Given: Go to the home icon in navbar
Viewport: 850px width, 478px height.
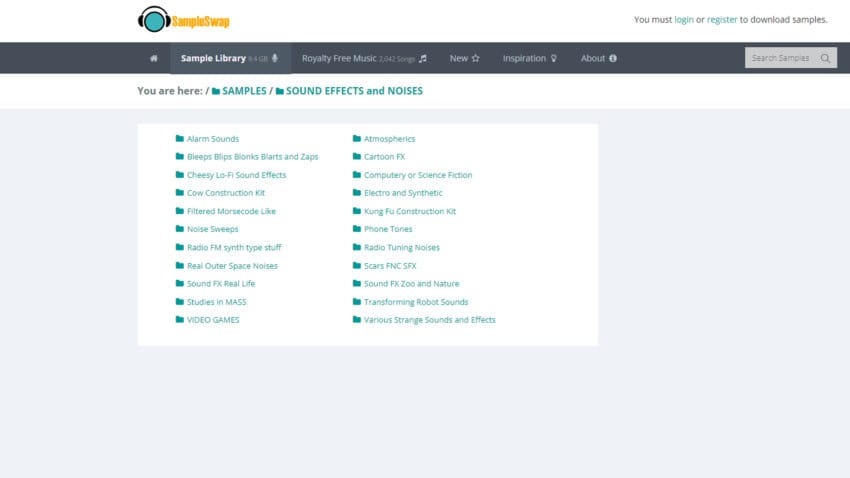Looking at the screenshot, I should point(153,58).
